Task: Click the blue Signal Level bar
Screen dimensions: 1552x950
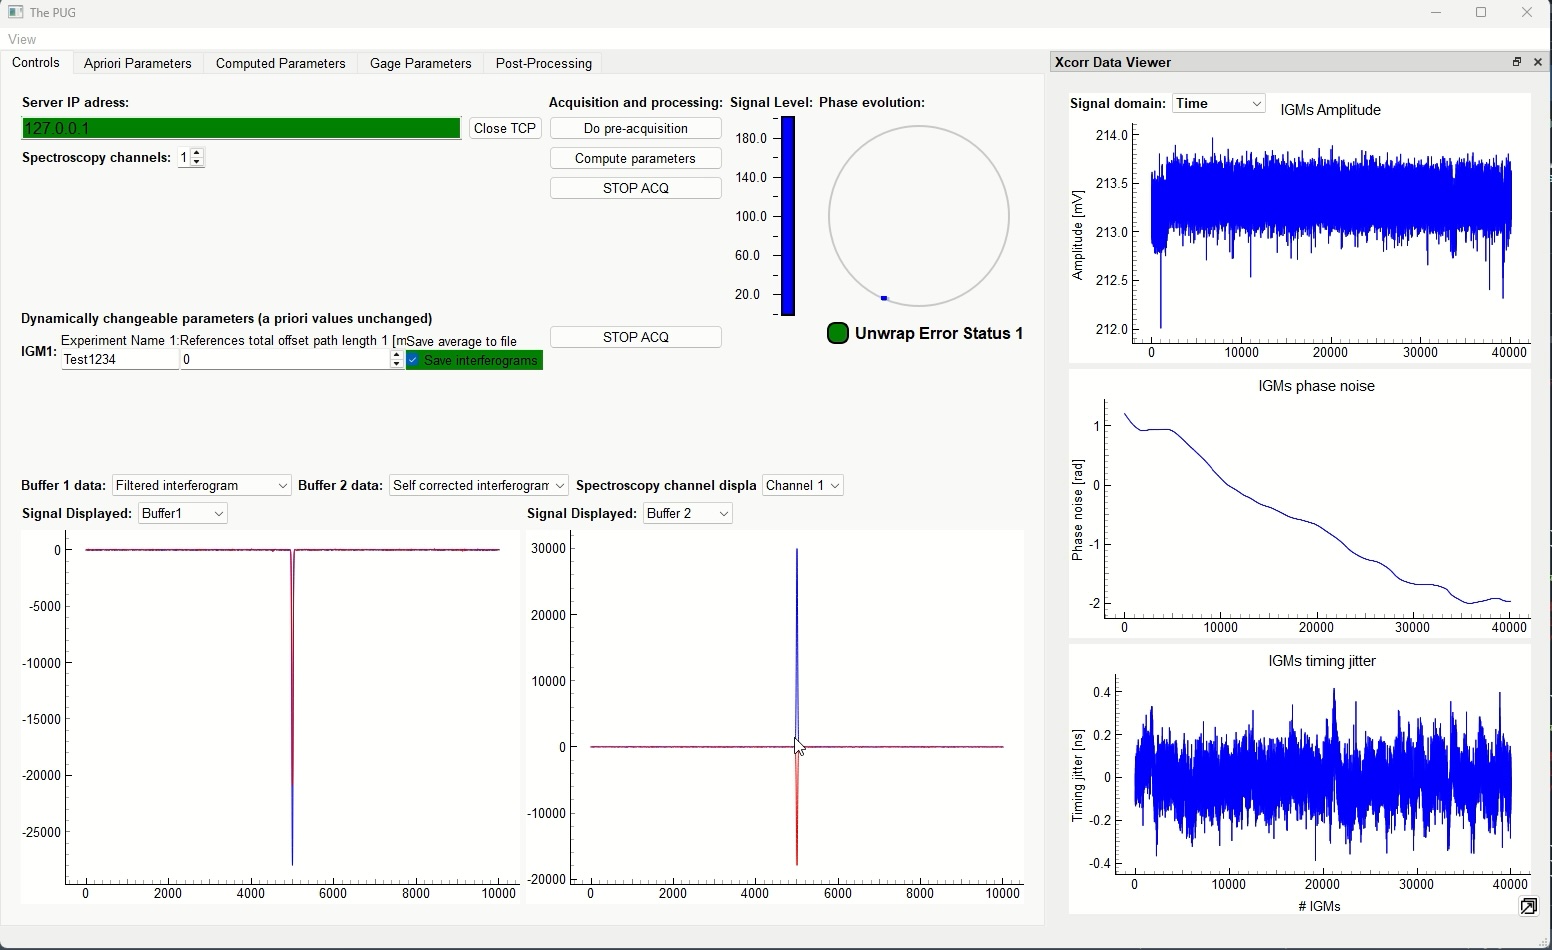Action: click(x=788, y=216)
